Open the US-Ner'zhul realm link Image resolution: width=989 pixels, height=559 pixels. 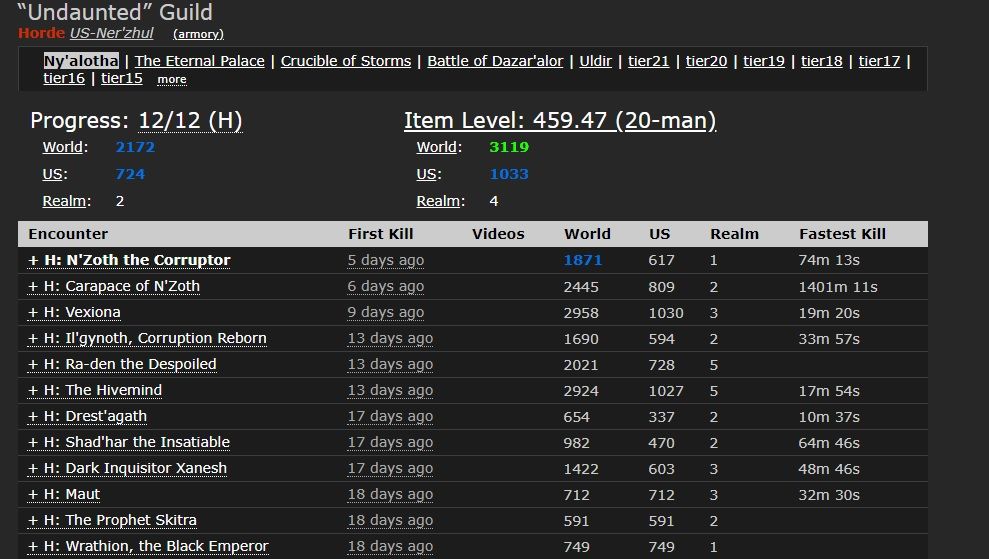[112, 33]
